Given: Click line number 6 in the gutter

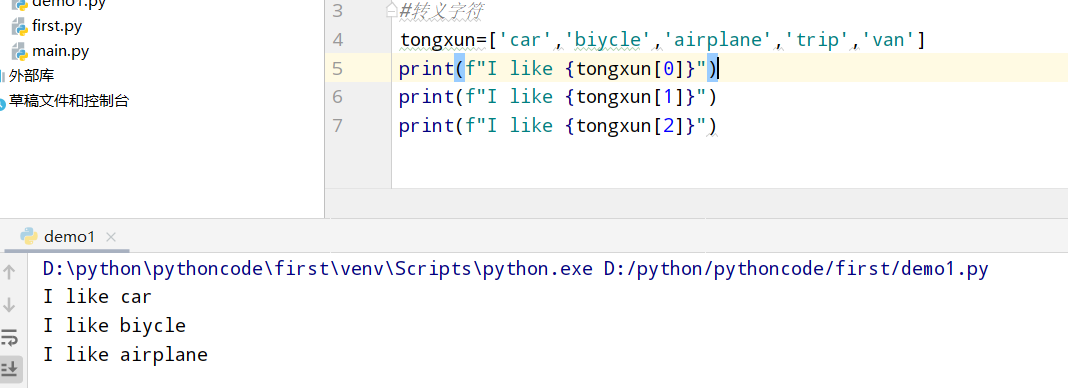Looking at the screenshot, I should pos(338,97).
